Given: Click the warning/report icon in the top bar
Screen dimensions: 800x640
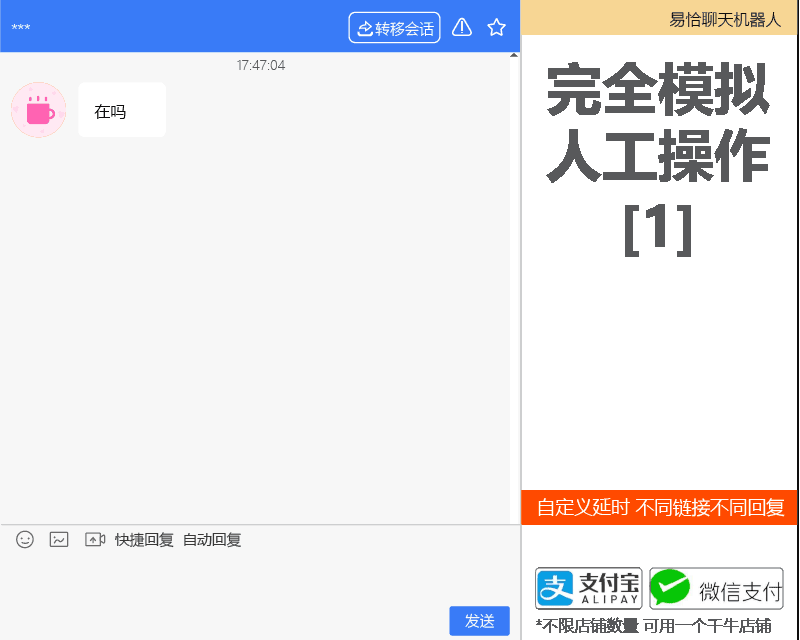Looking at the screenshot, I should click(x=461, y=27).
